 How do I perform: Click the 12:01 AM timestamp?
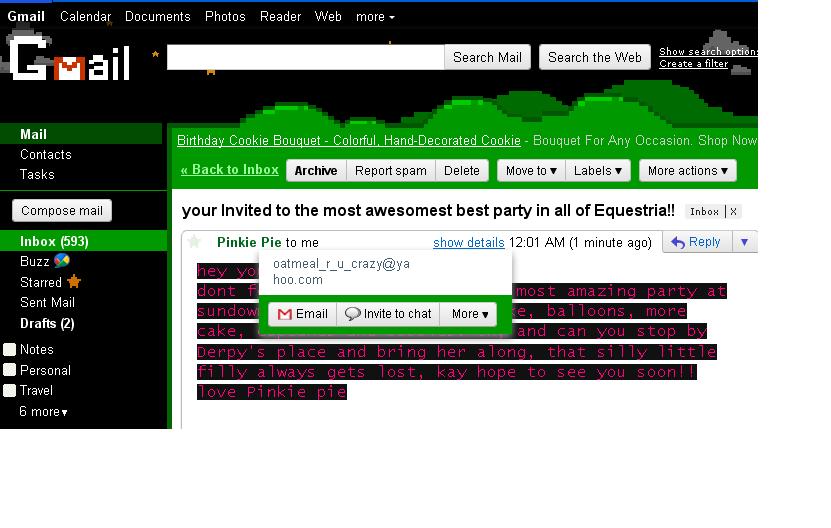coord(580,243)
